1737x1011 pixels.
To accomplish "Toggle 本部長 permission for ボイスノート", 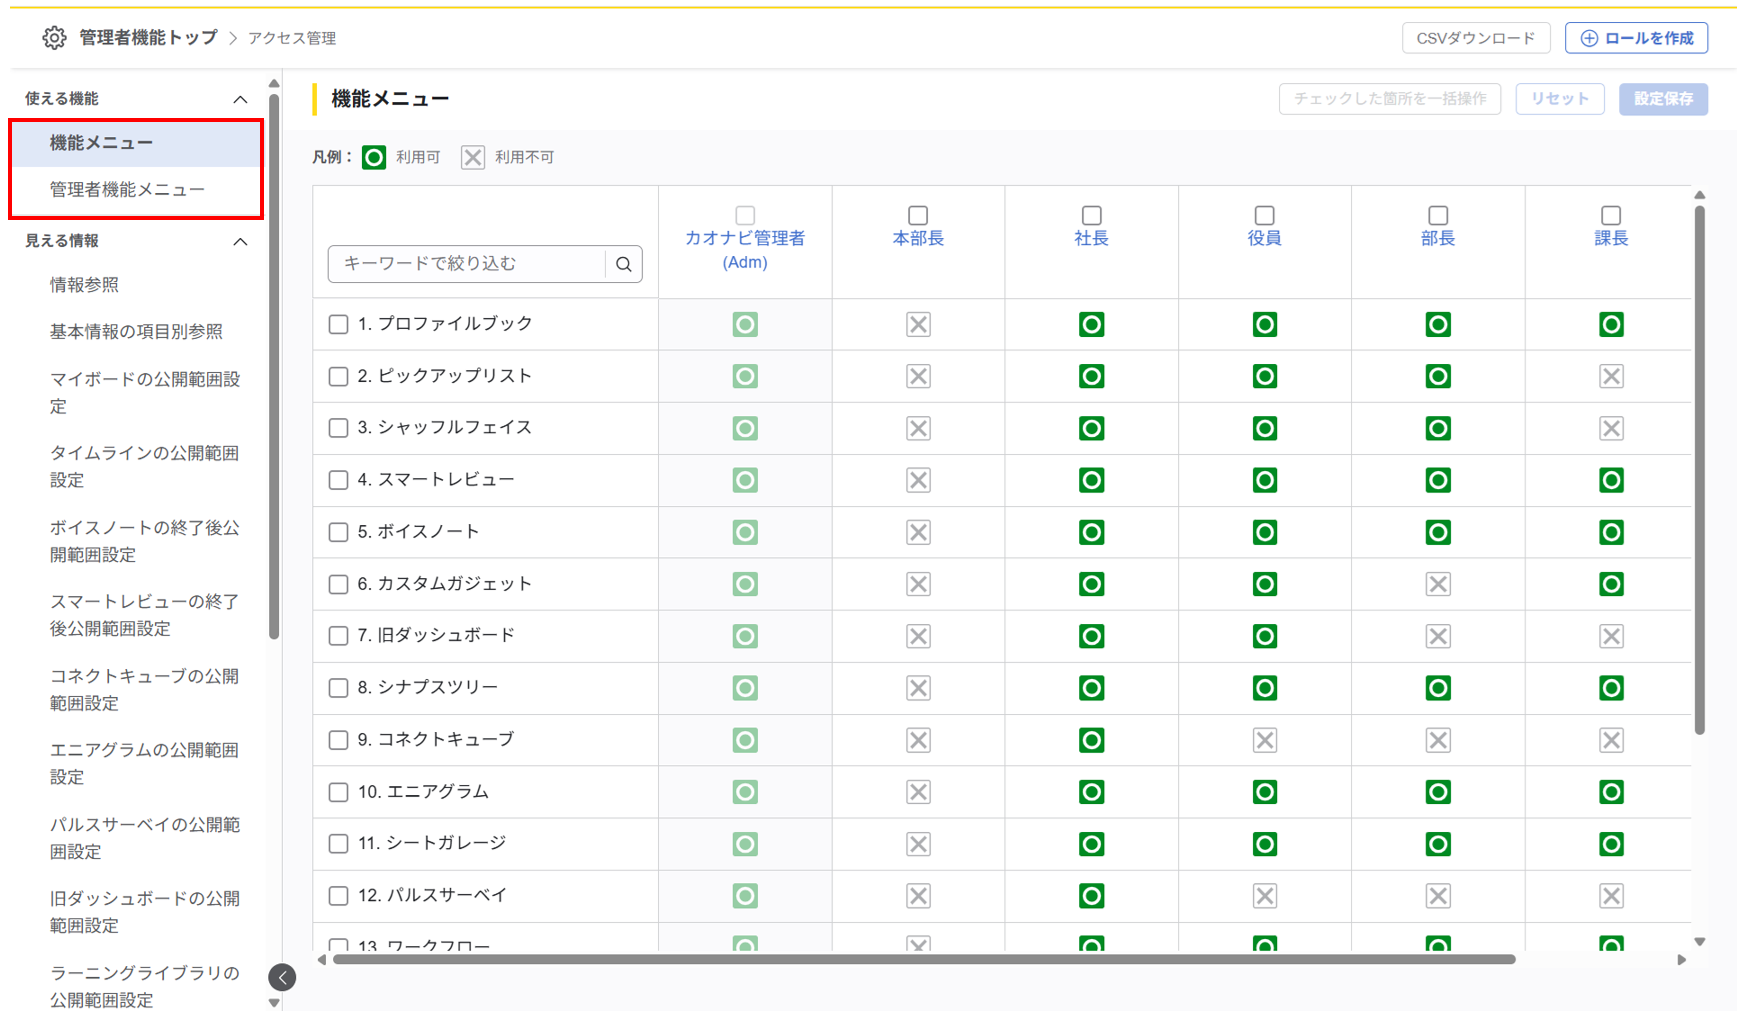I will (x=918, y=532).
